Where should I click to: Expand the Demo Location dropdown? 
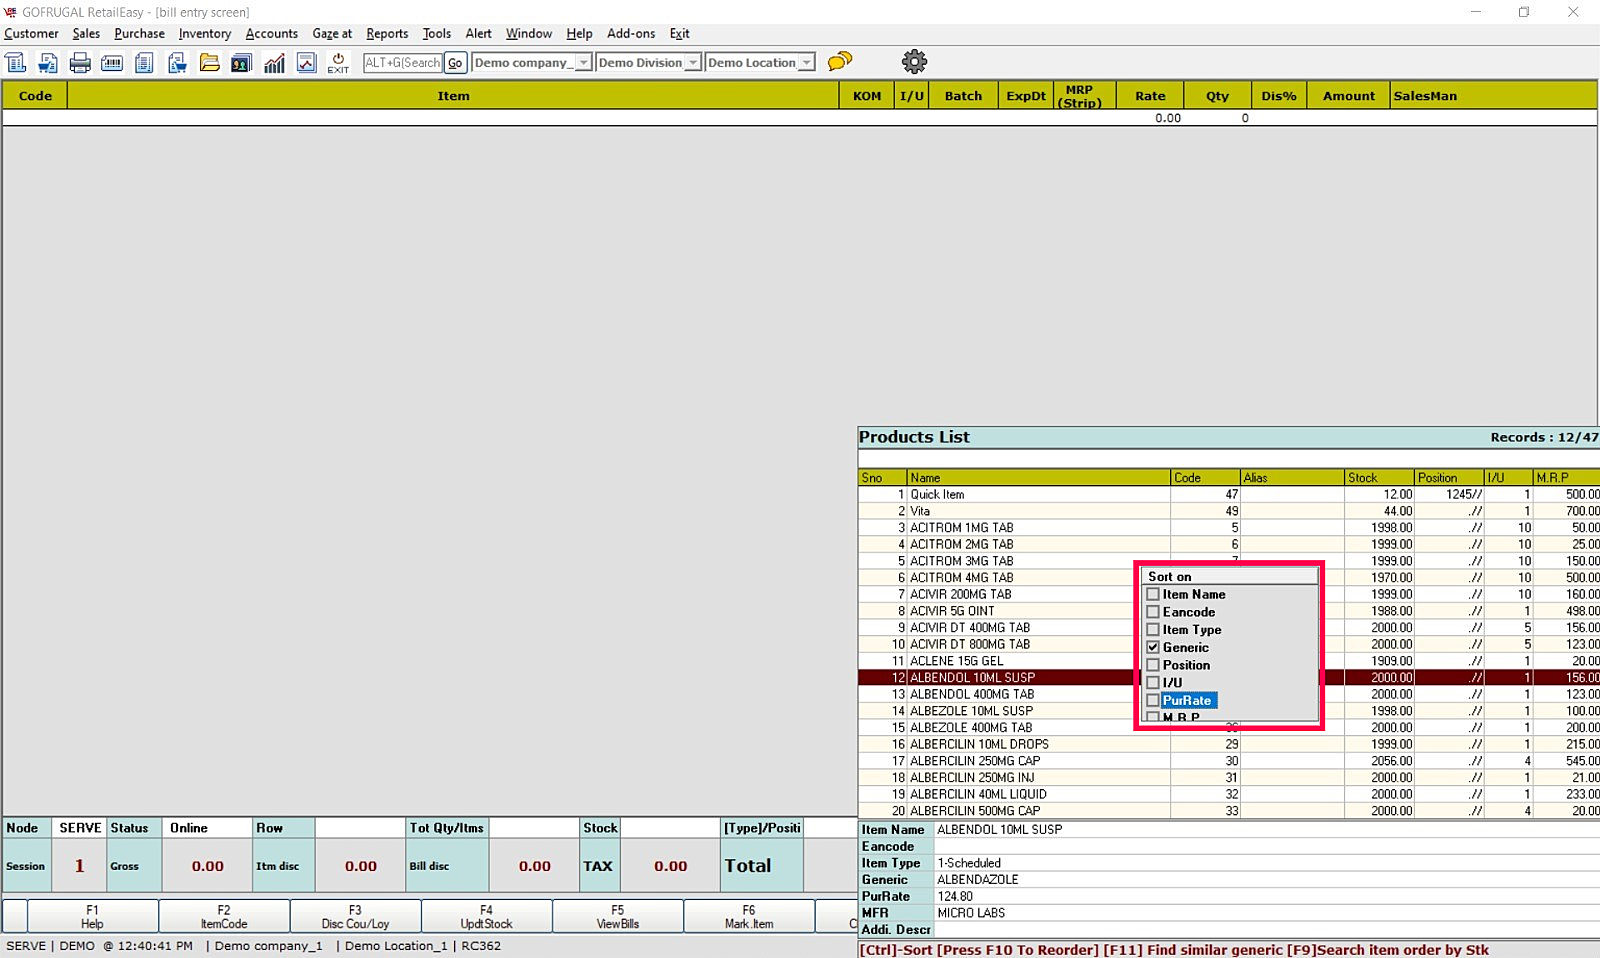click(x=806, y=63)
